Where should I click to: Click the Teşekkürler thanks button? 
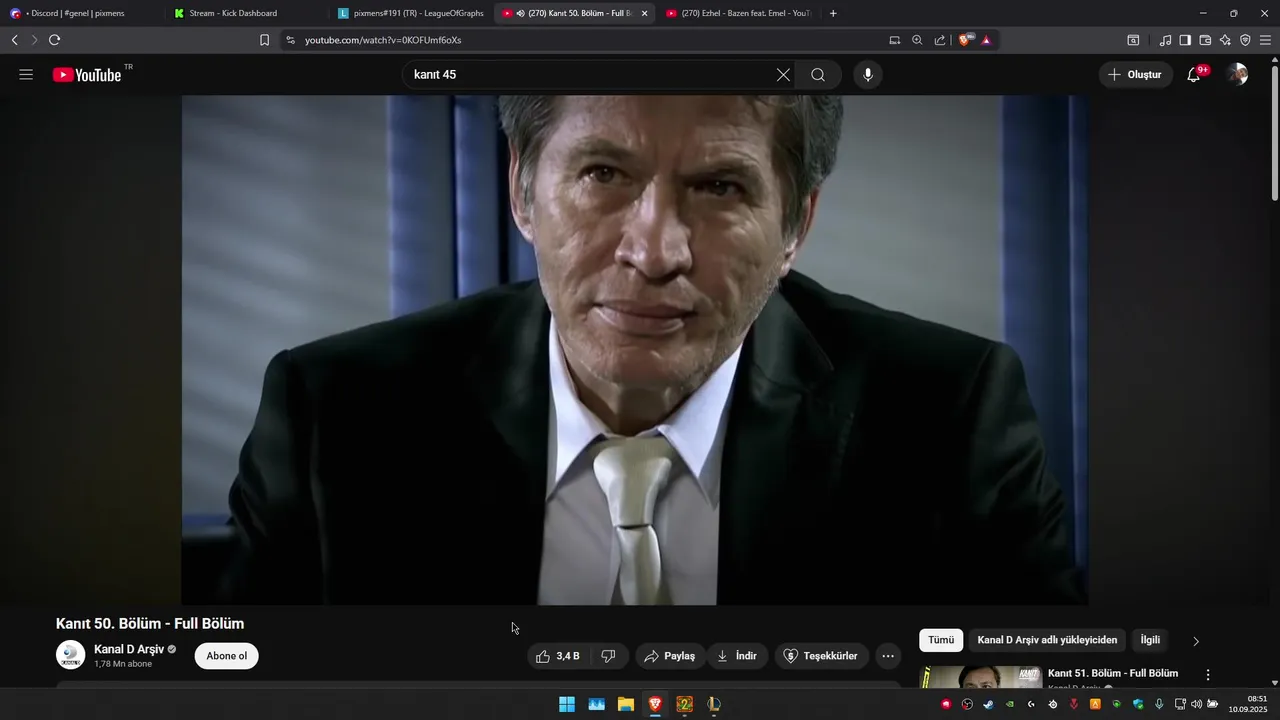(820, 656)
